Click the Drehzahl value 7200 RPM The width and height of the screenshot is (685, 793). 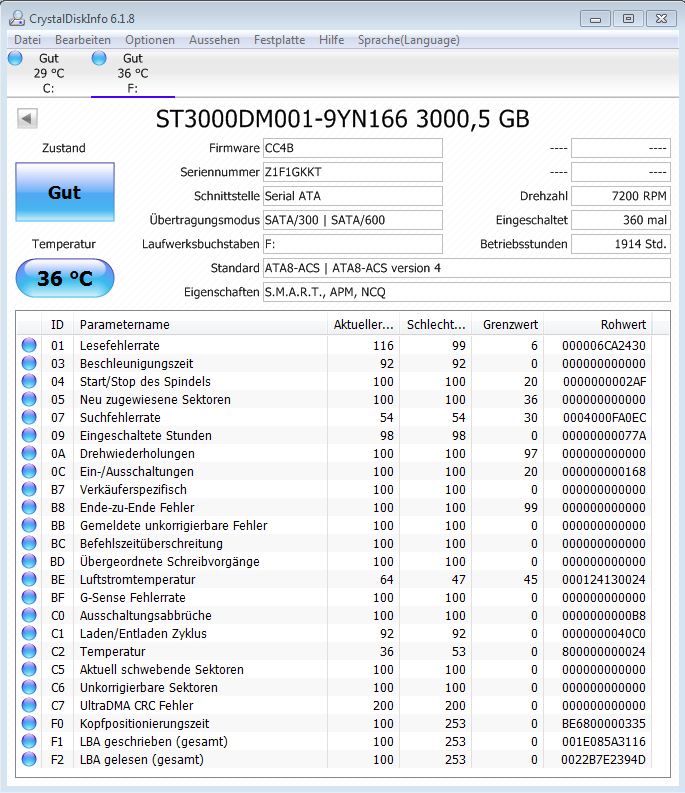point(621,196)
